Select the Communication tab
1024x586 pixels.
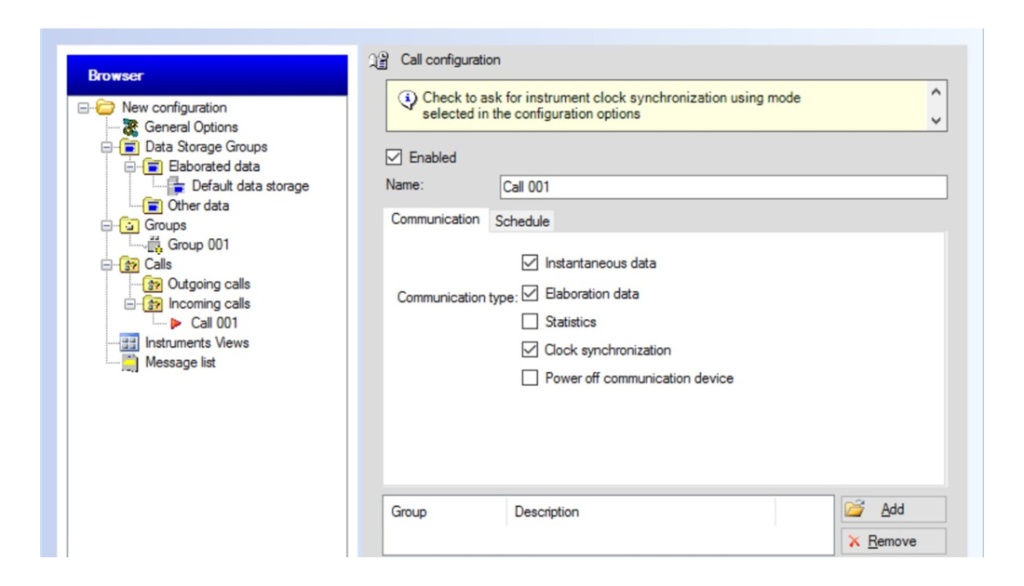point(435,219)
